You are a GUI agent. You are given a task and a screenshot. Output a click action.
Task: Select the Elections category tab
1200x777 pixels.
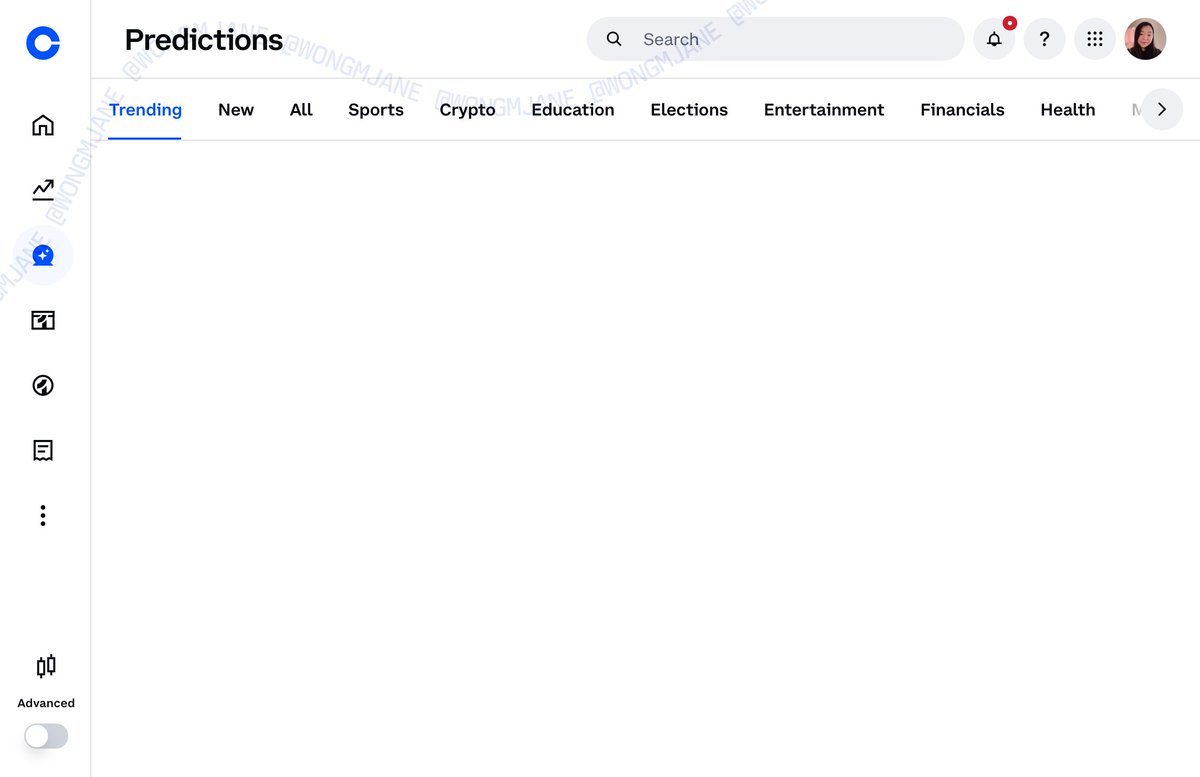[x=689, y=110]
